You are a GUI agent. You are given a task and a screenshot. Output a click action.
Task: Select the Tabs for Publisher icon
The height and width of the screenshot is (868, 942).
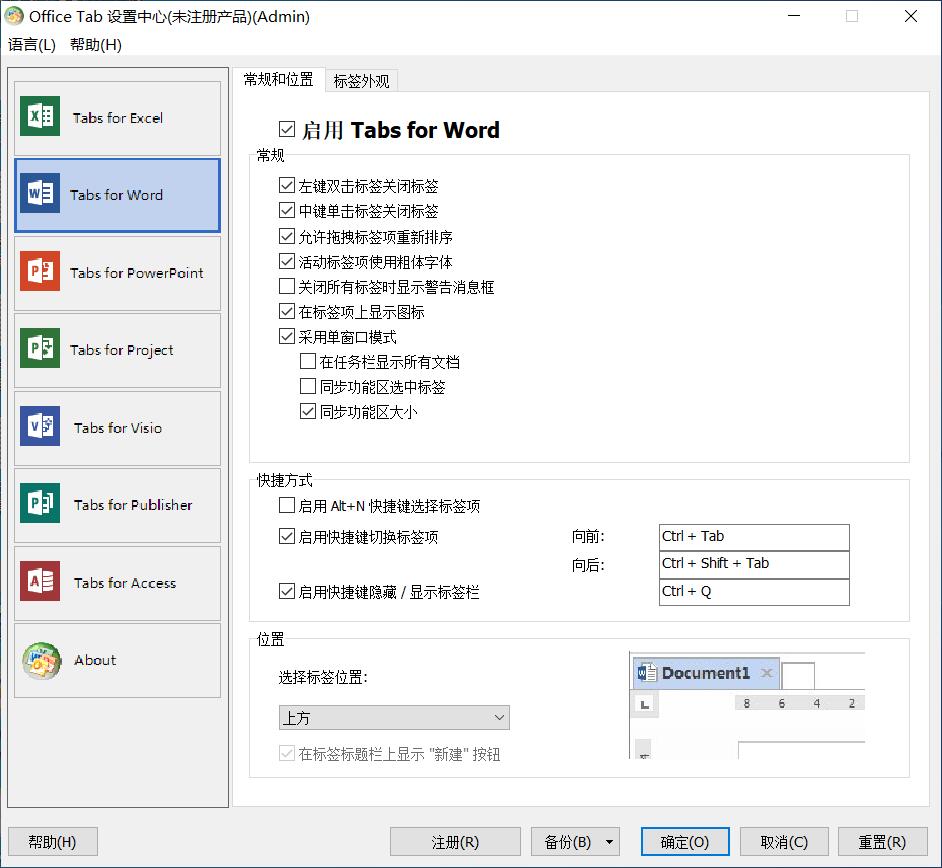[x=40, y=504]
